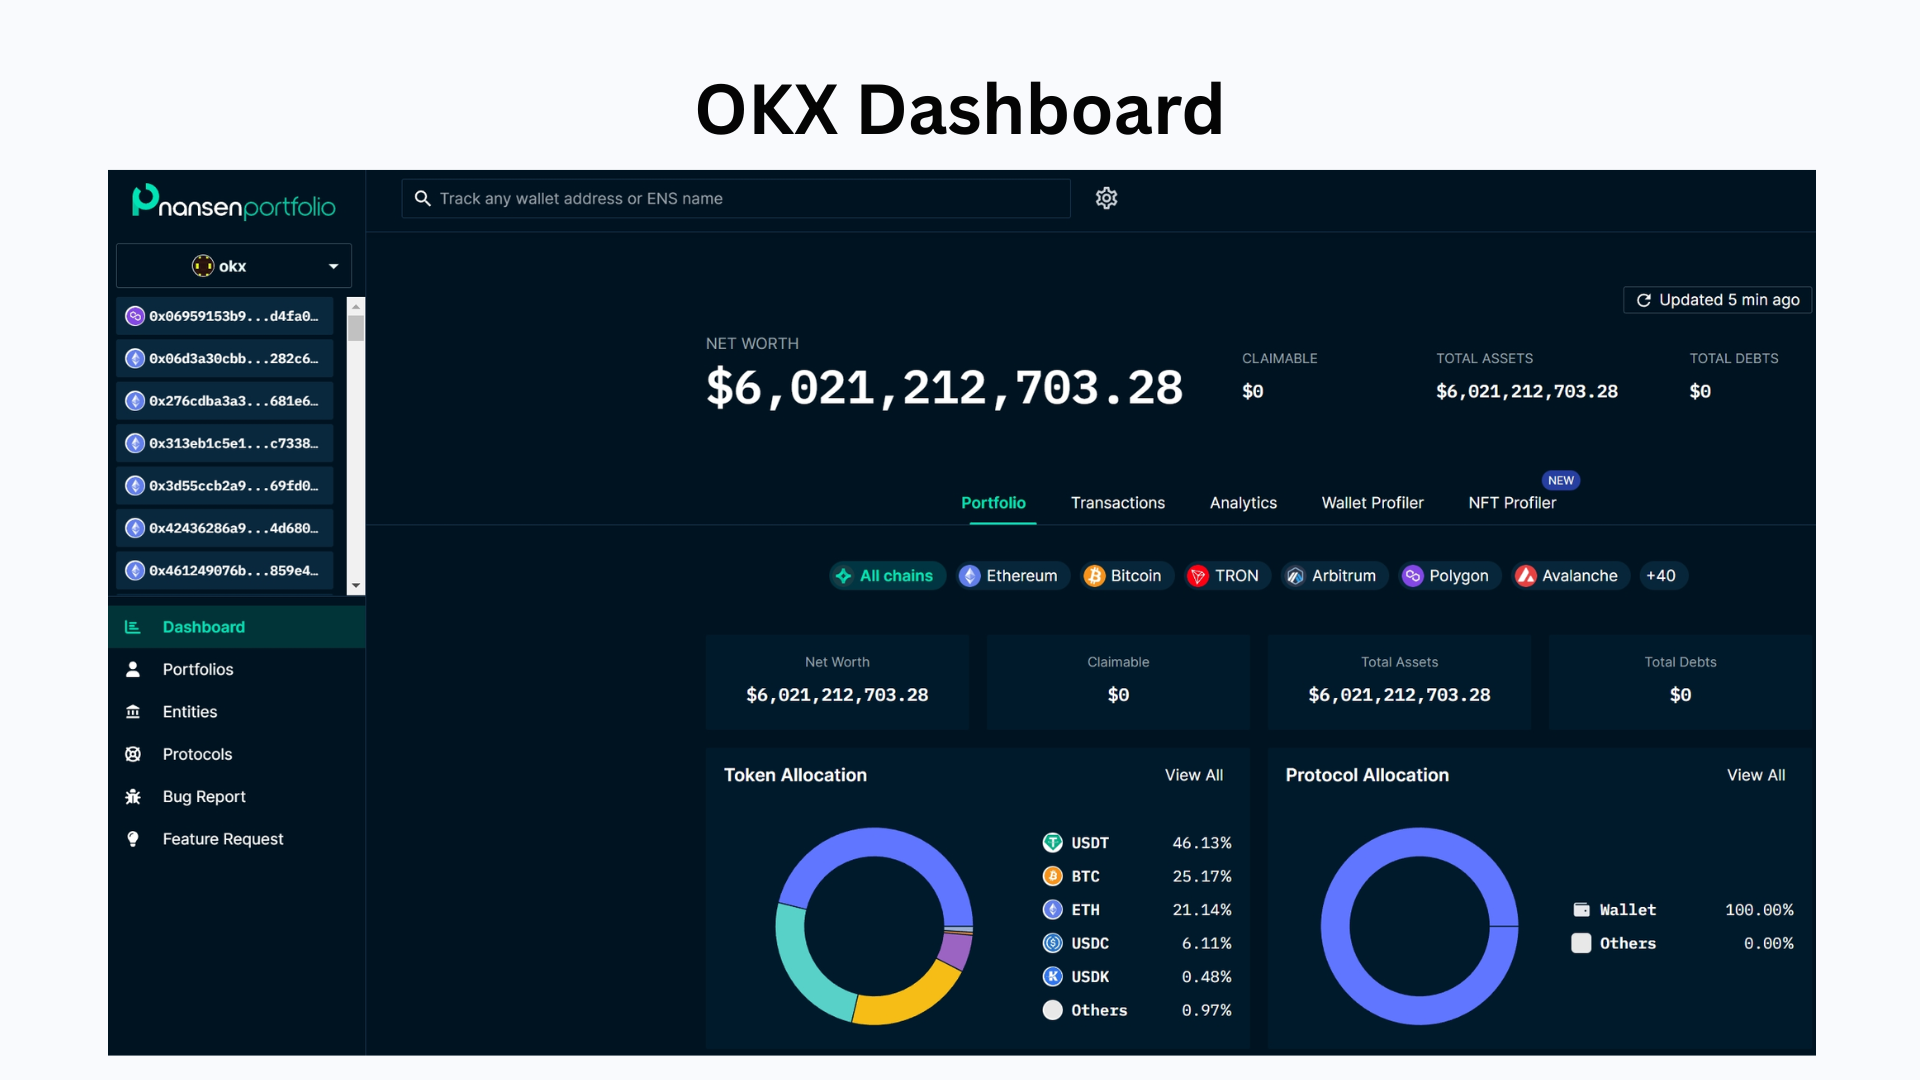Click the Ethereum icon on wallet 0x313eb1c5e1

coord(135,443)
